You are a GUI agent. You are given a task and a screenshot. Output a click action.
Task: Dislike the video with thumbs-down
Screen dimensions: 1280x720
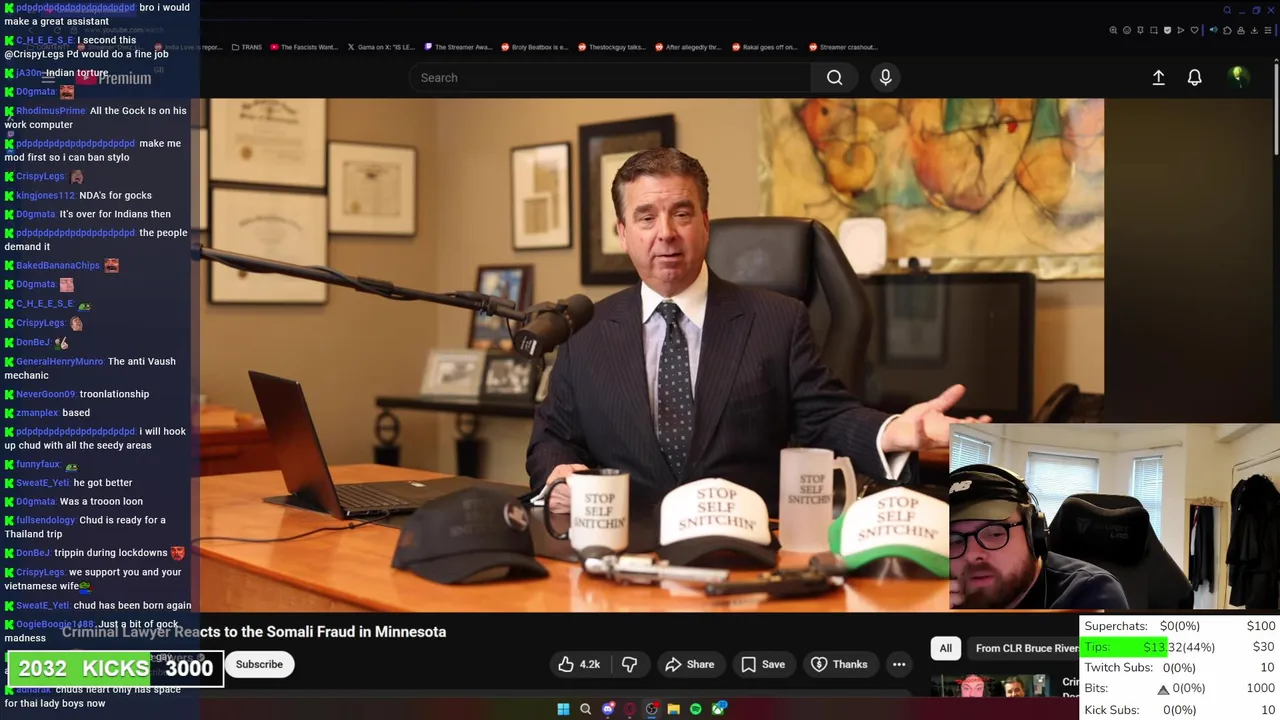click(629, 664)
